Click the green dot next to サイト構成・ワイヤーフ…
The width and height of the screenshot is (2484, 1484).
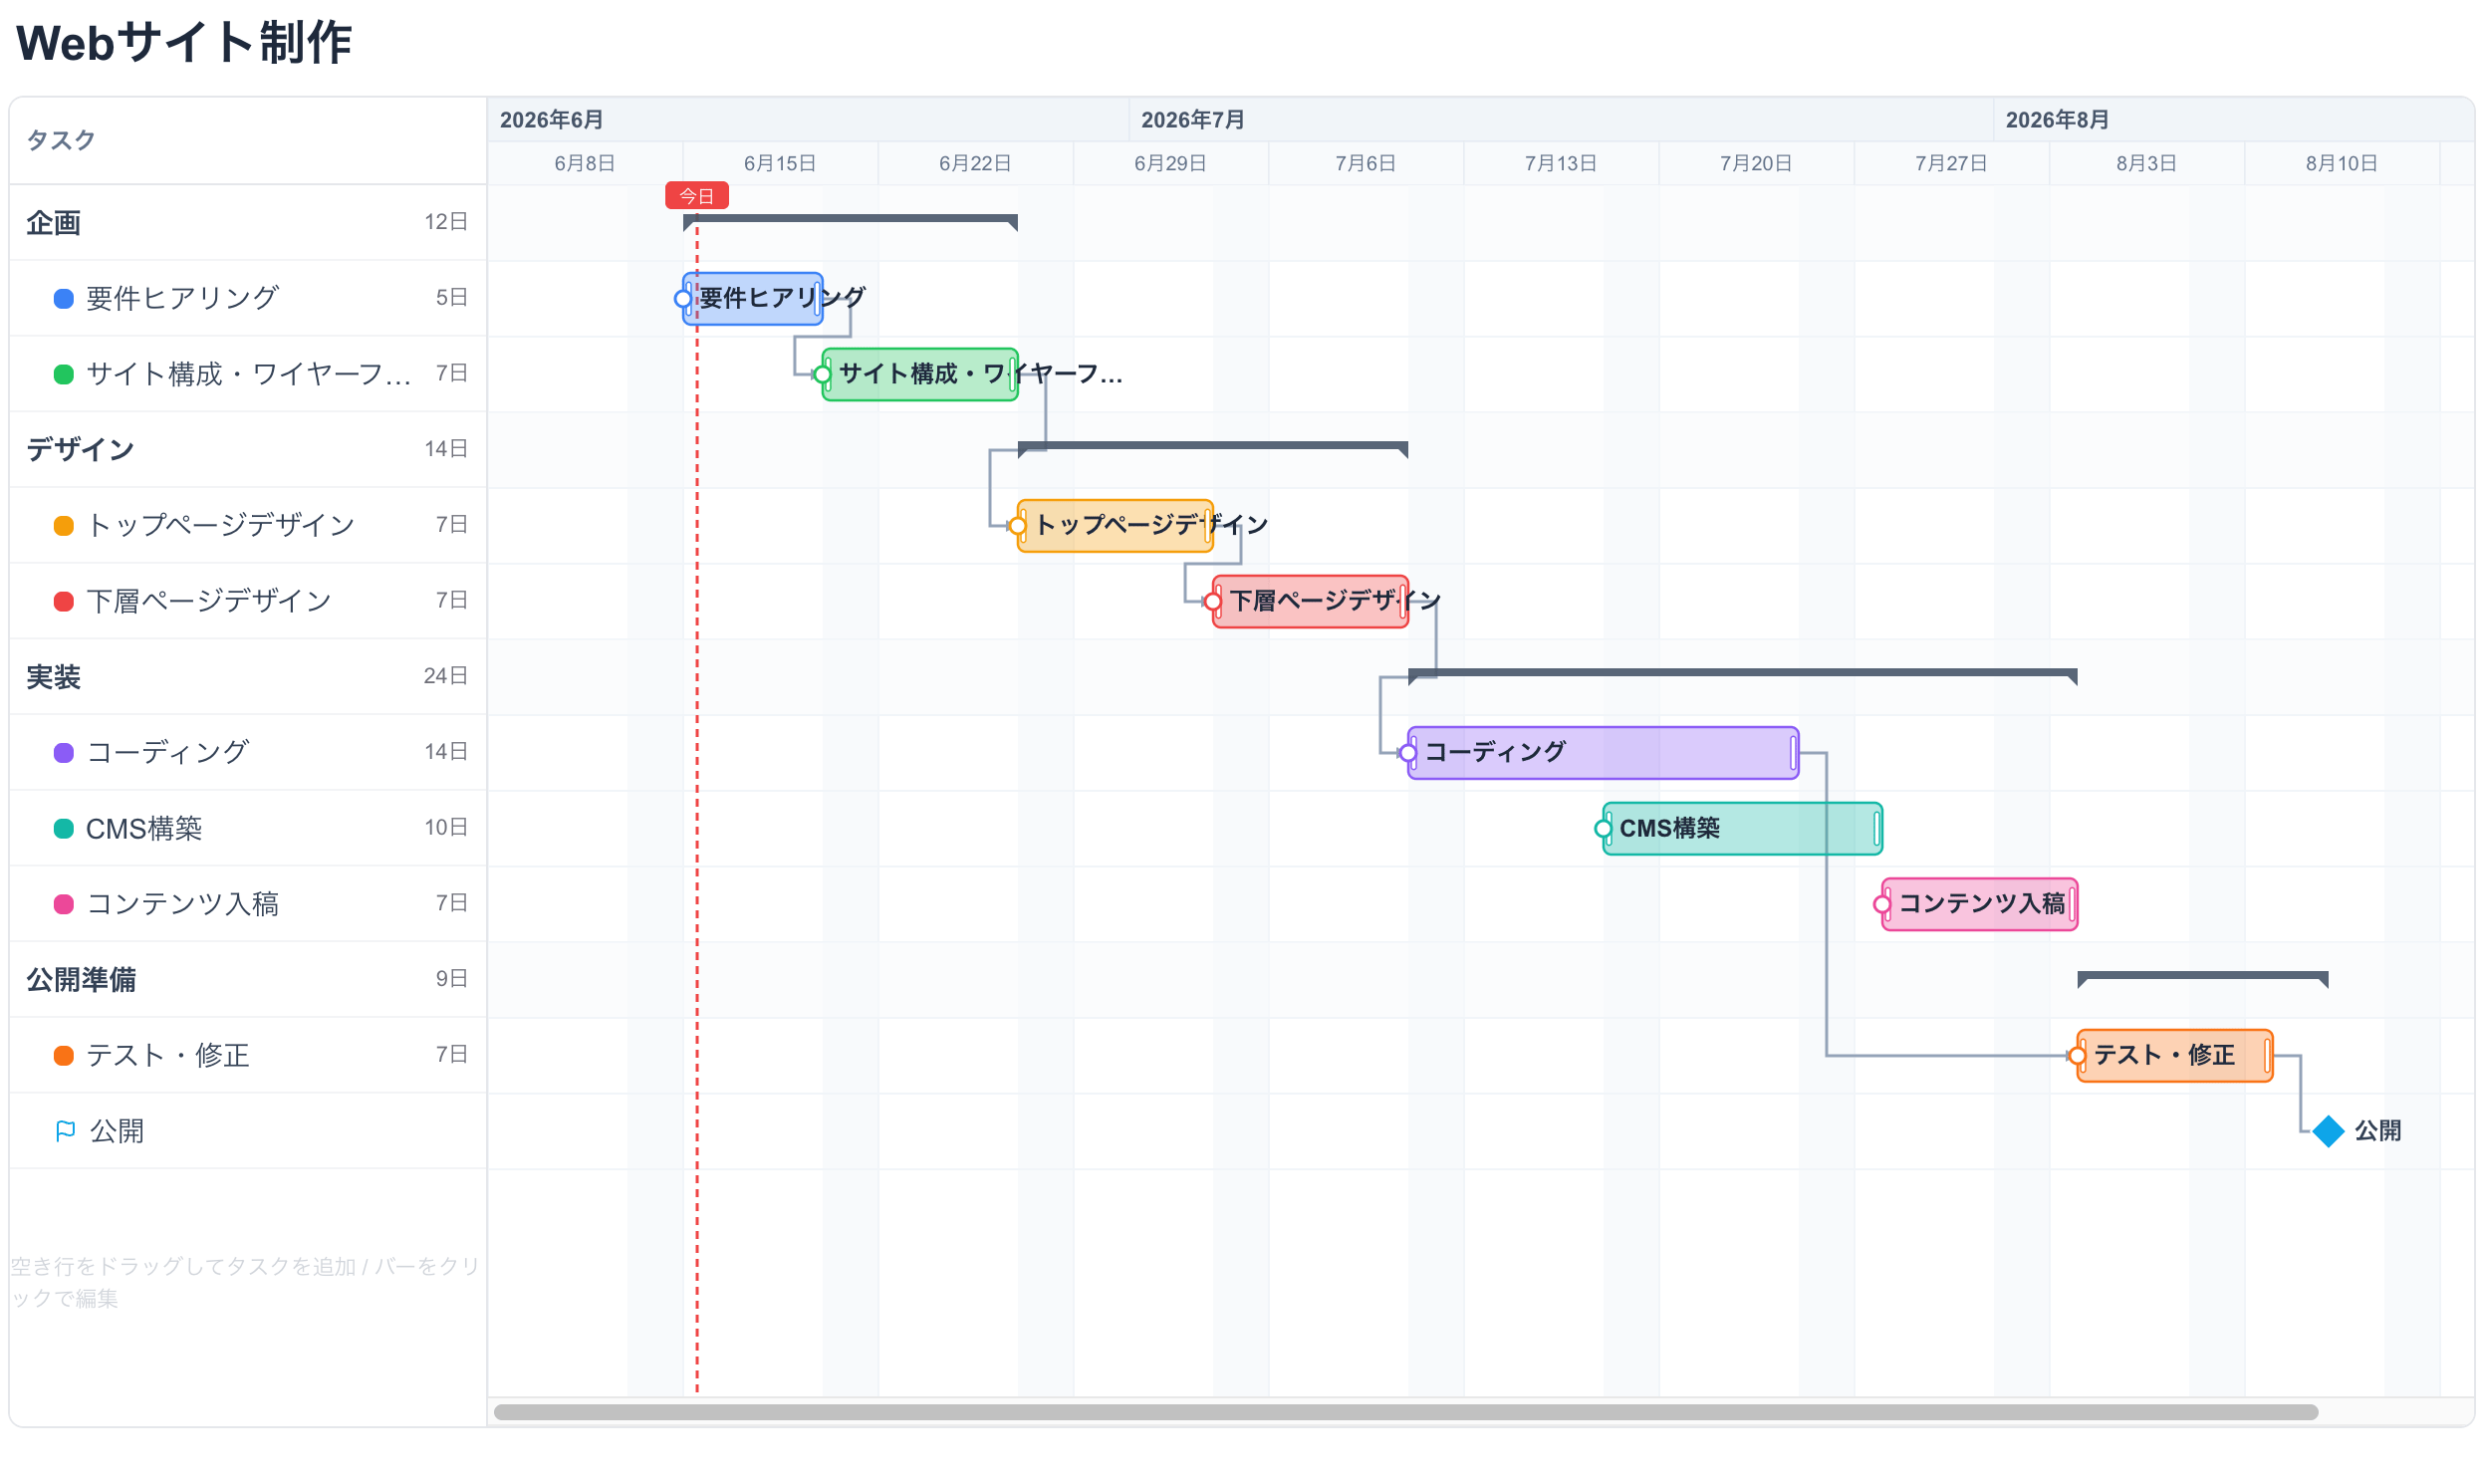click(63, 374)
